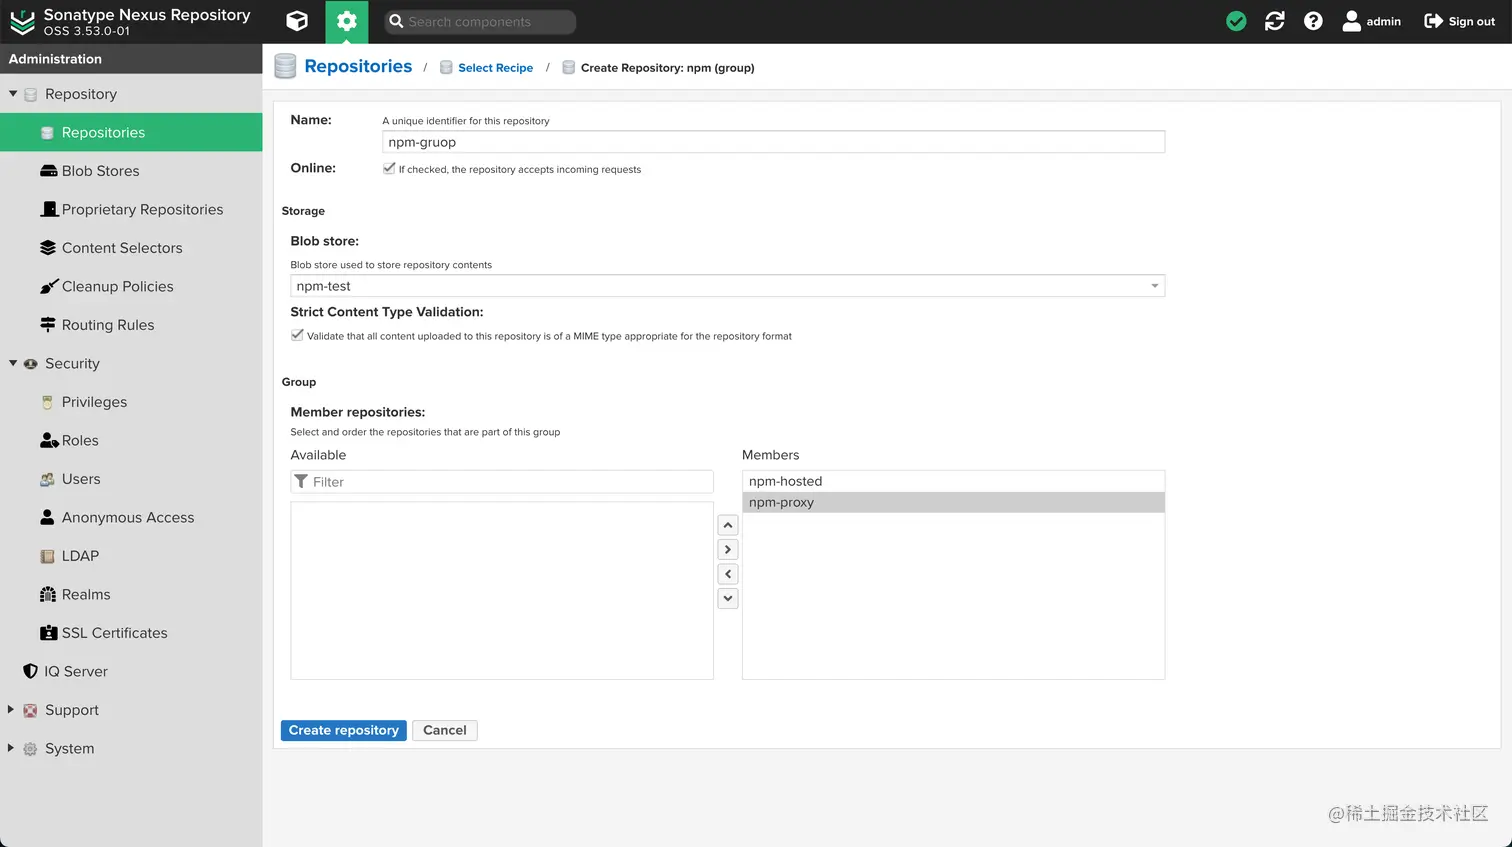Open the Browse cube icon in header
The width and height of the screenshot is (1512, 847).
click(x=297, y=21)
